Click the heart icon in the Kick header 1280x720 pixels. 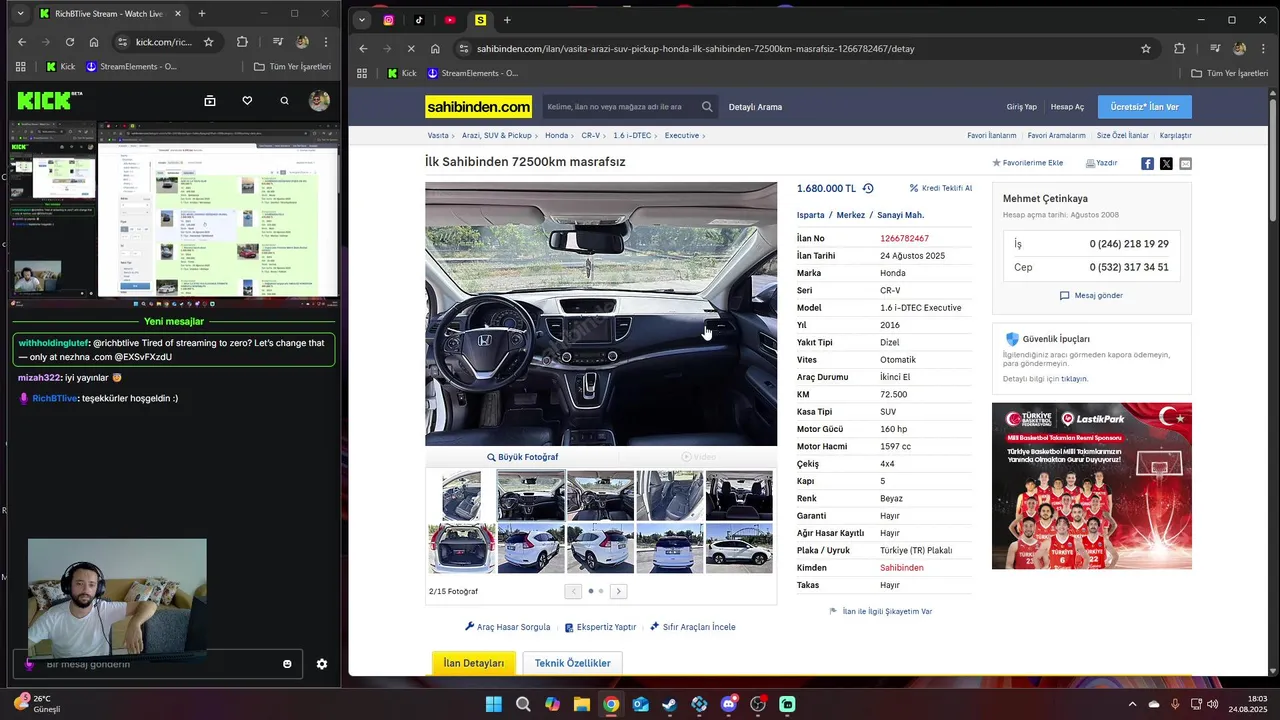pyautogui.click(x=247, y=101)
